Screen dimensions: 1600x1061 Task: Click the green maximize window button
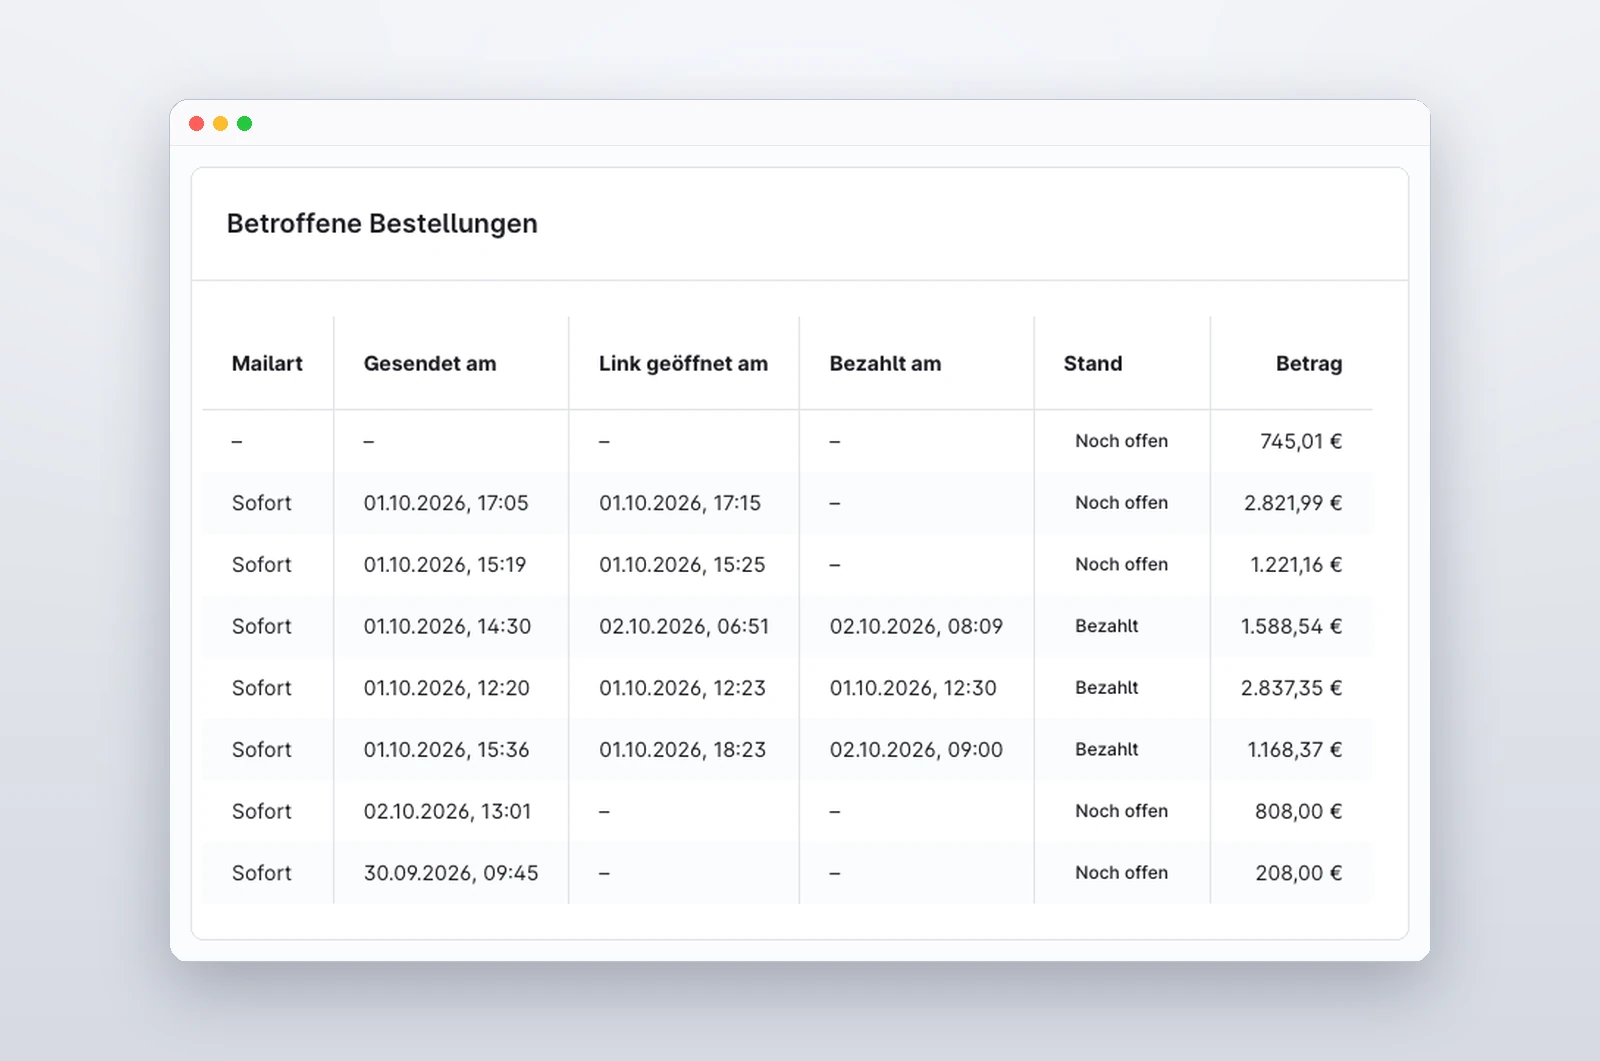[x=244, y=124]
